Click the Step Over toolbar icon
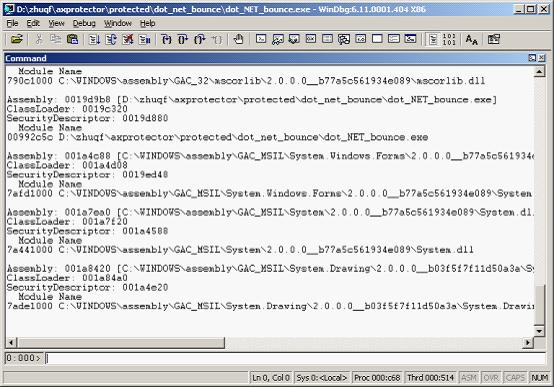554x387 pixels. click(183, 39)
